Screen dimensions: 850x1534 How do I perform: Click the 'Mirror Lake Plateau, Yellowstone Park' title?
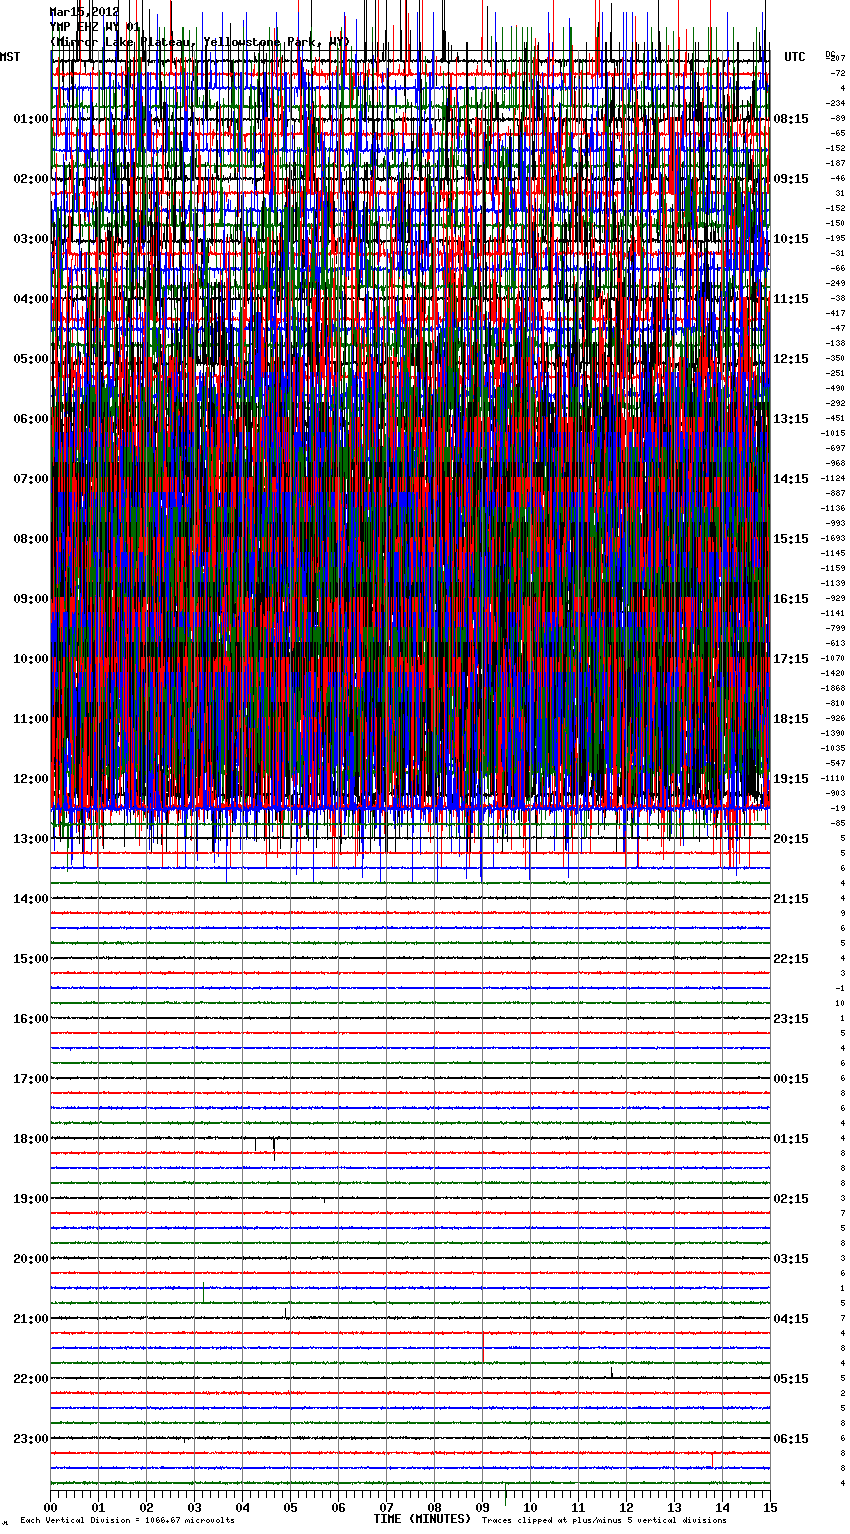click(x=199, y=42)
